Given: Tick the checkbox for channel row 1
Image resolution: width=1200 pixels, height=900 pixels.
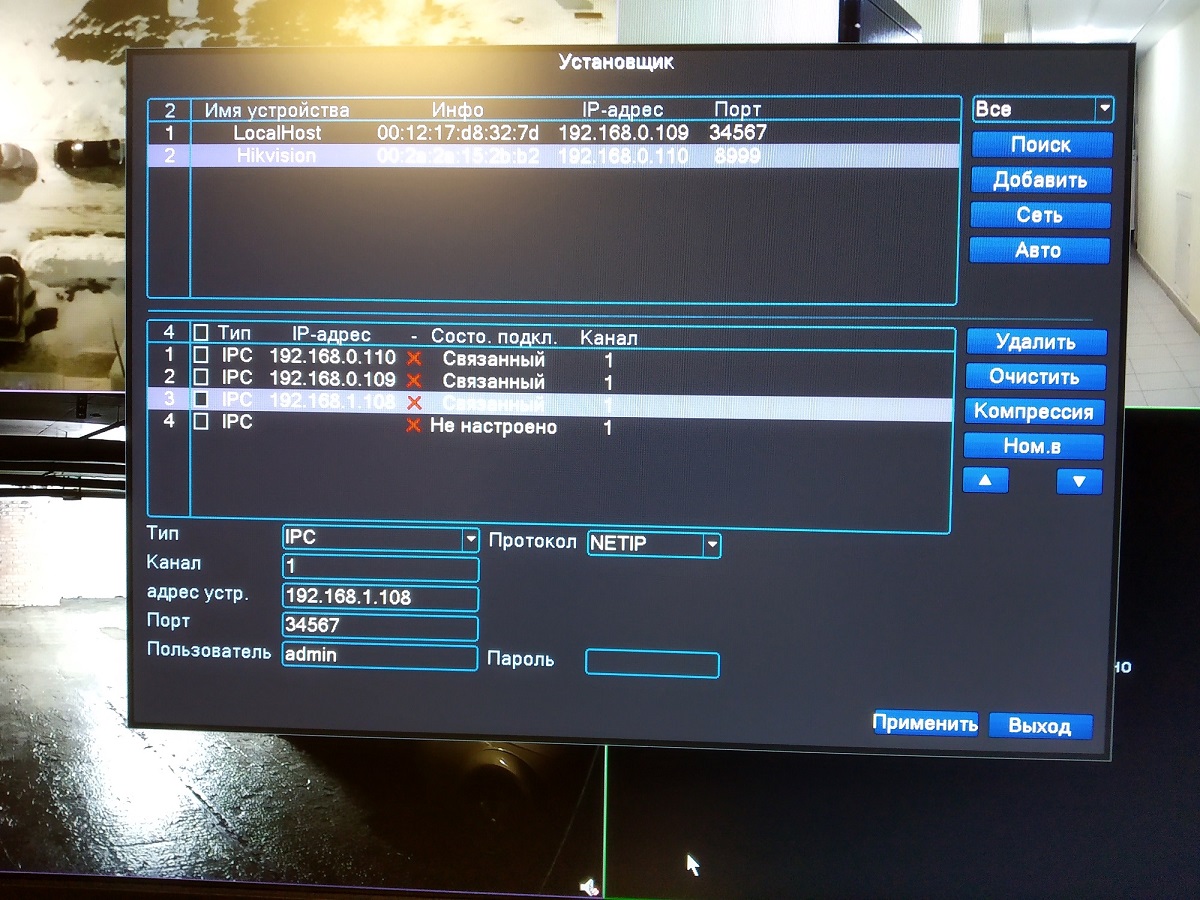Looking at the screenshot, I should pyautogui.click(x=201, y=356).
